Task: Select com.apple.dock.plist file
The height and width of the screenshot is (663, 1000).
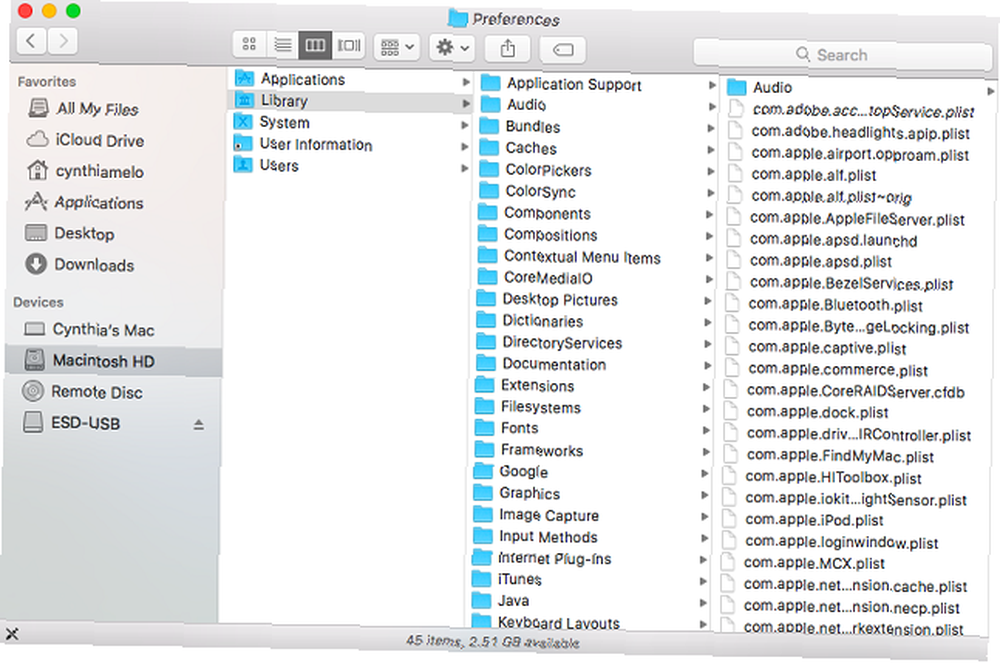Action: tap(806, 412)
